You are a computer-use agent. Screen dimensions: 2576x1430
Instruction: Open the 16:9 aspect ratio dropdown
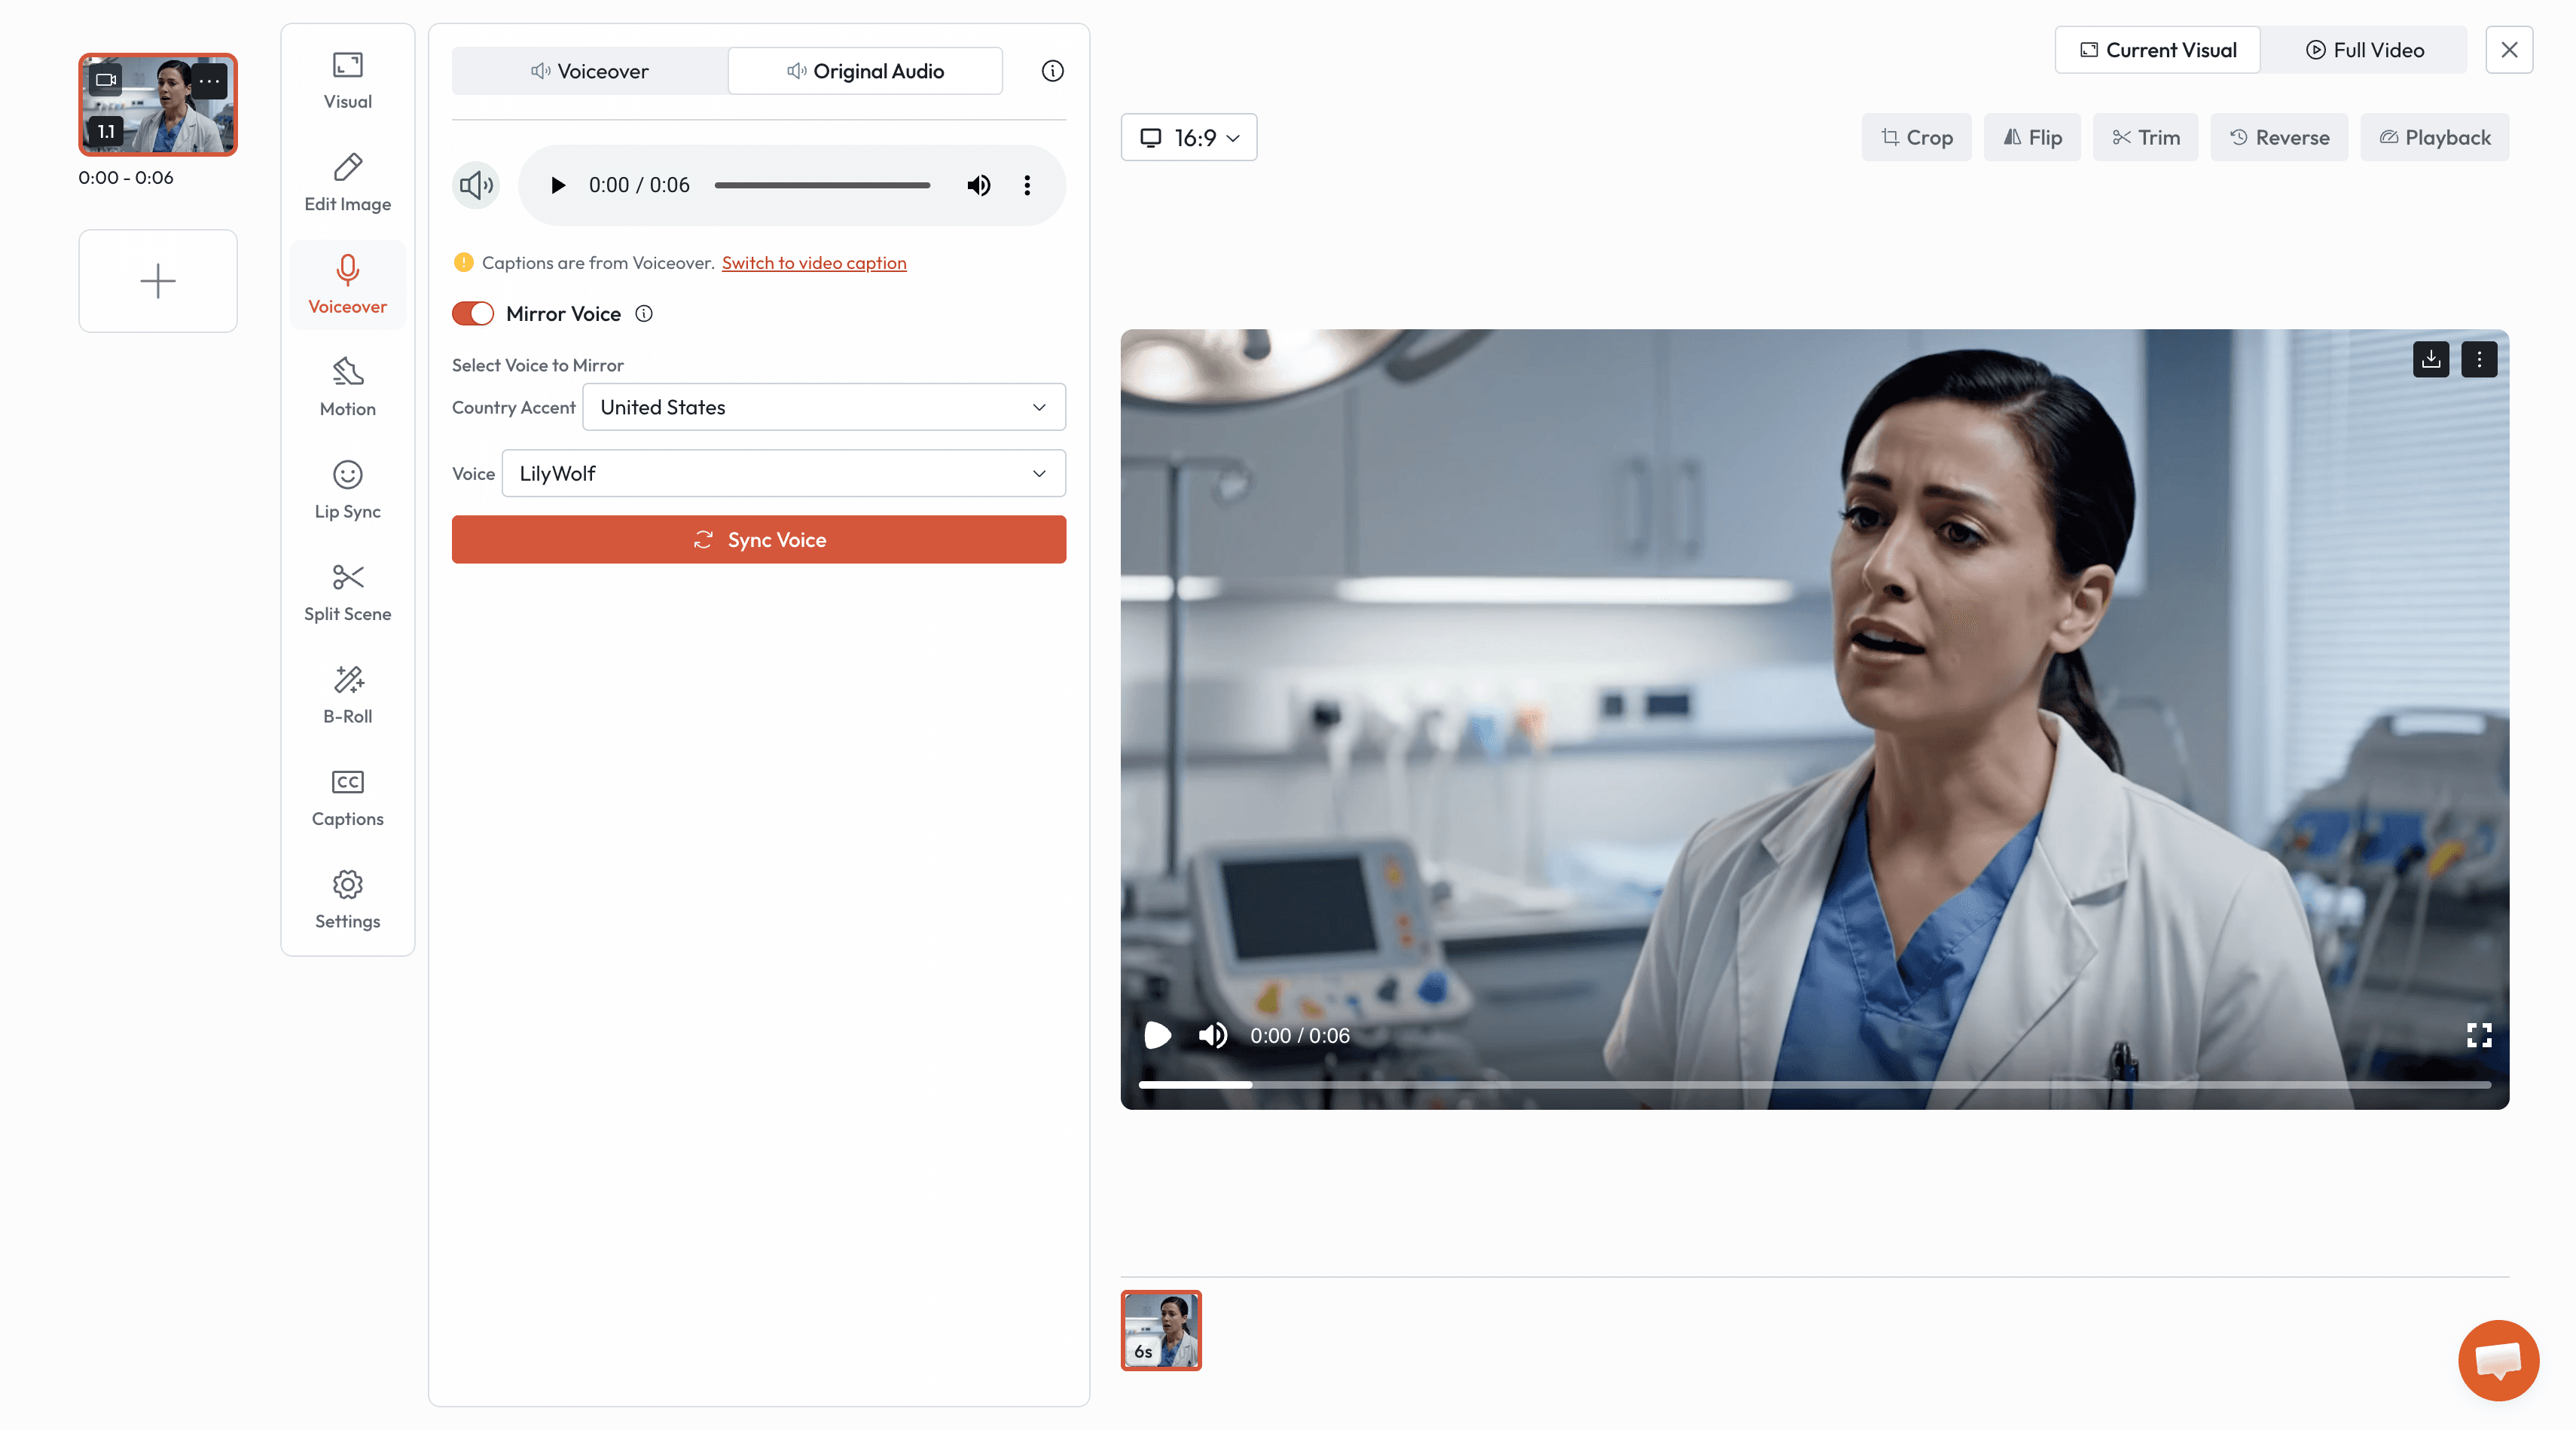tap(1188, 137)
